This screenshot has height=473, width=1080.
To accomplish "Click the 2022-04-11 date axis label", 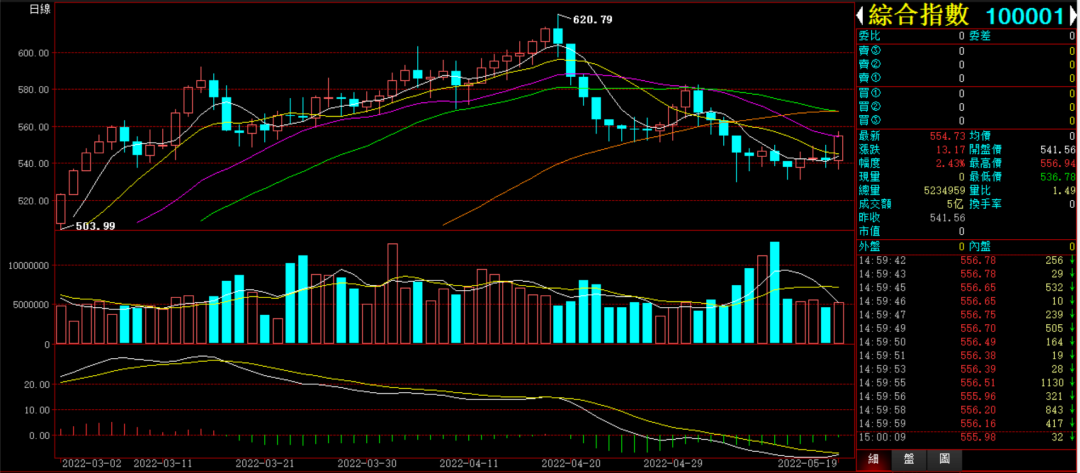I will point(468,463).
